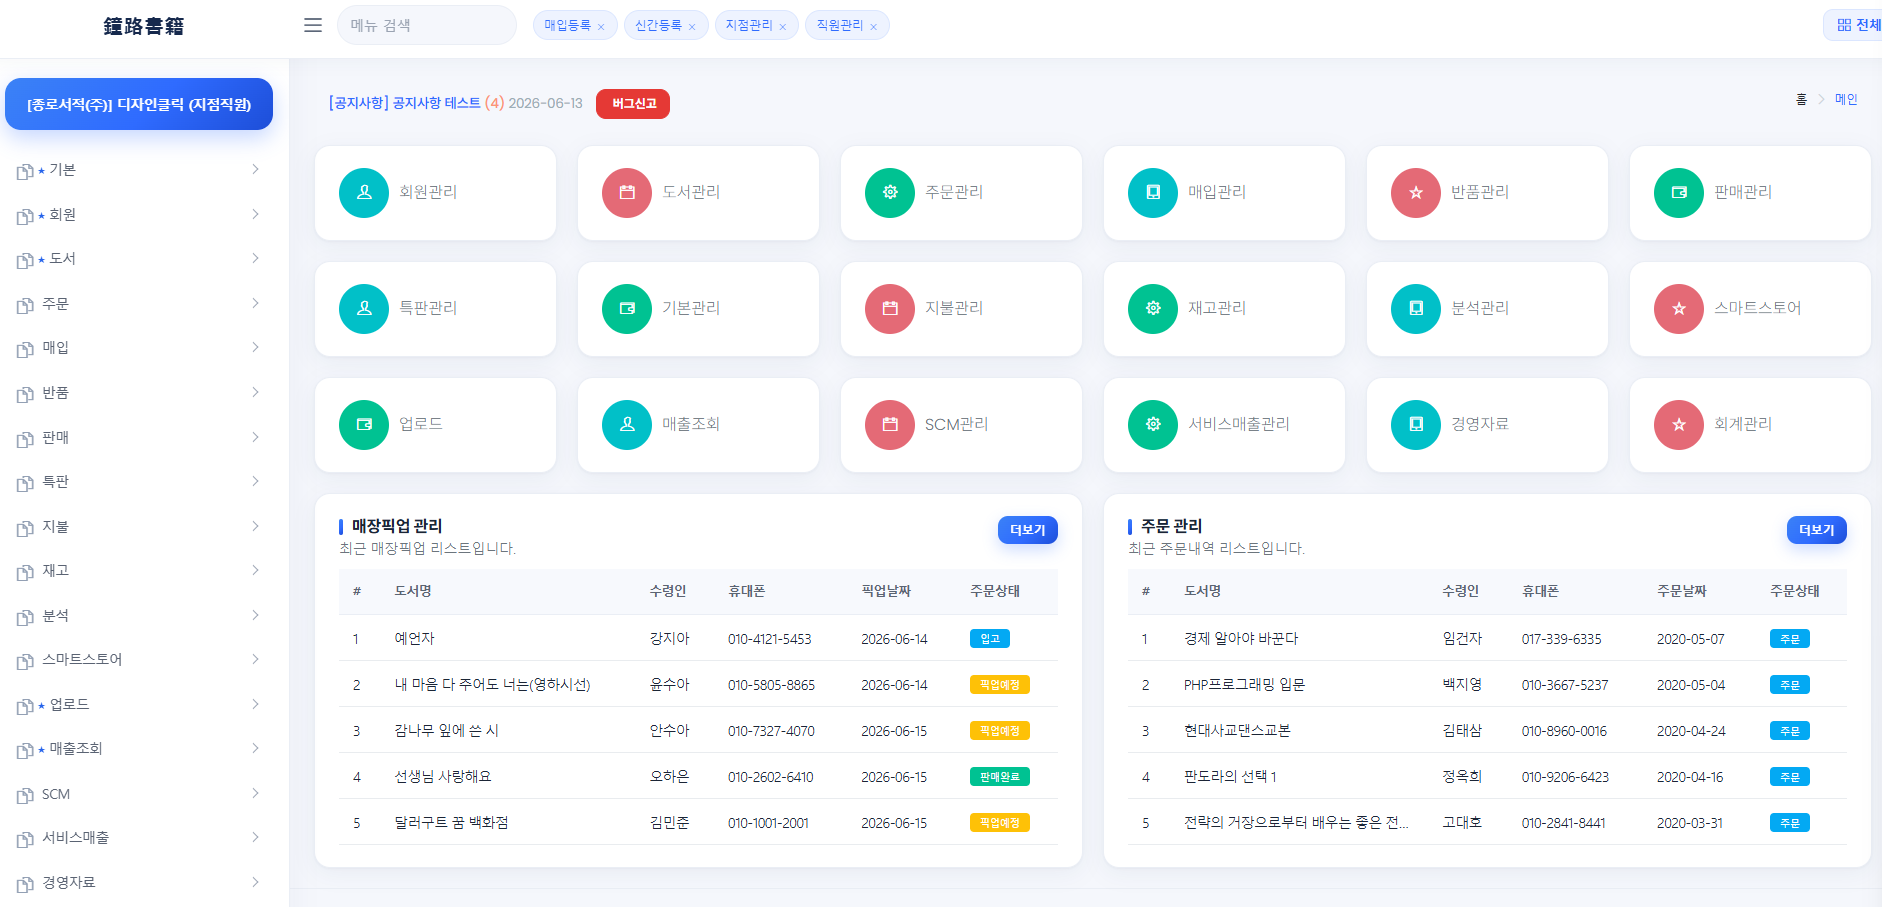The width and height of the screenshot is (1882, 907).
Task: Expand the 판매 sidebar menu chevron
Action: pos(256,437)
